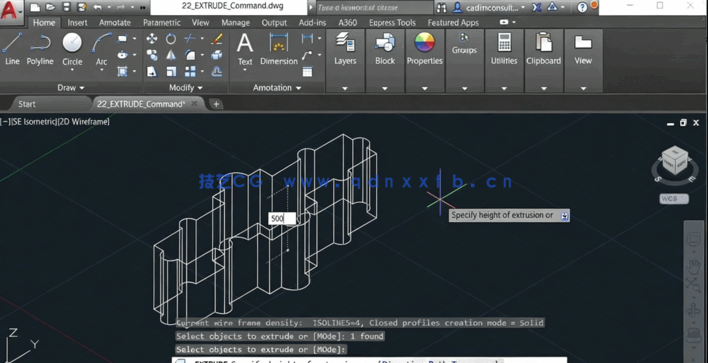
Task: Close the 22_EXTRUDE_Command drawing tab
Action: 194,104
